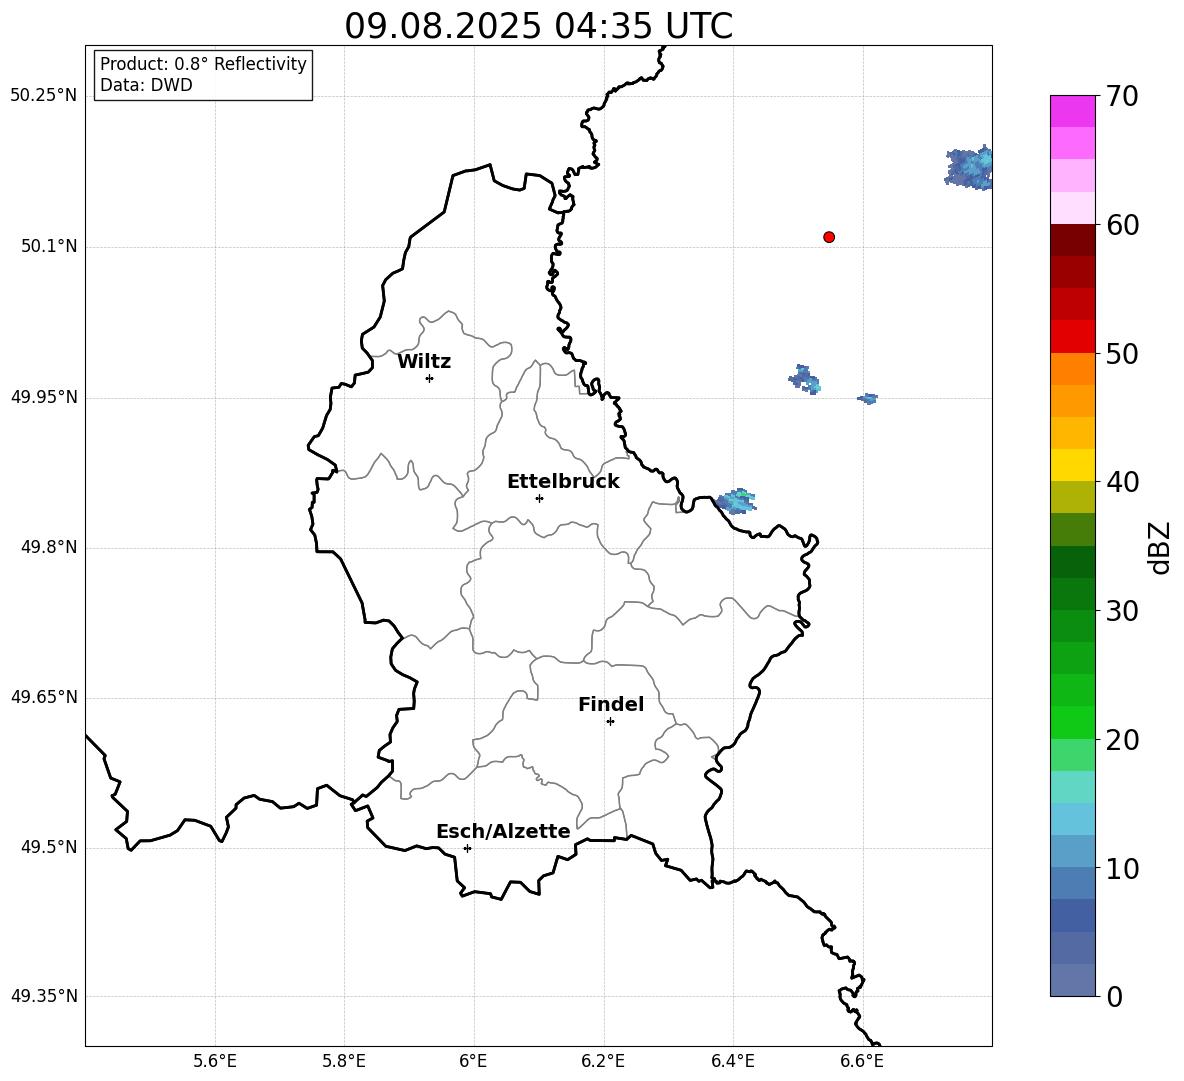Image resolution: width=1184 pixels, height=1081 pixels.
Task: Click the 5.8°E longitude label
Action: coord(344,1061)
